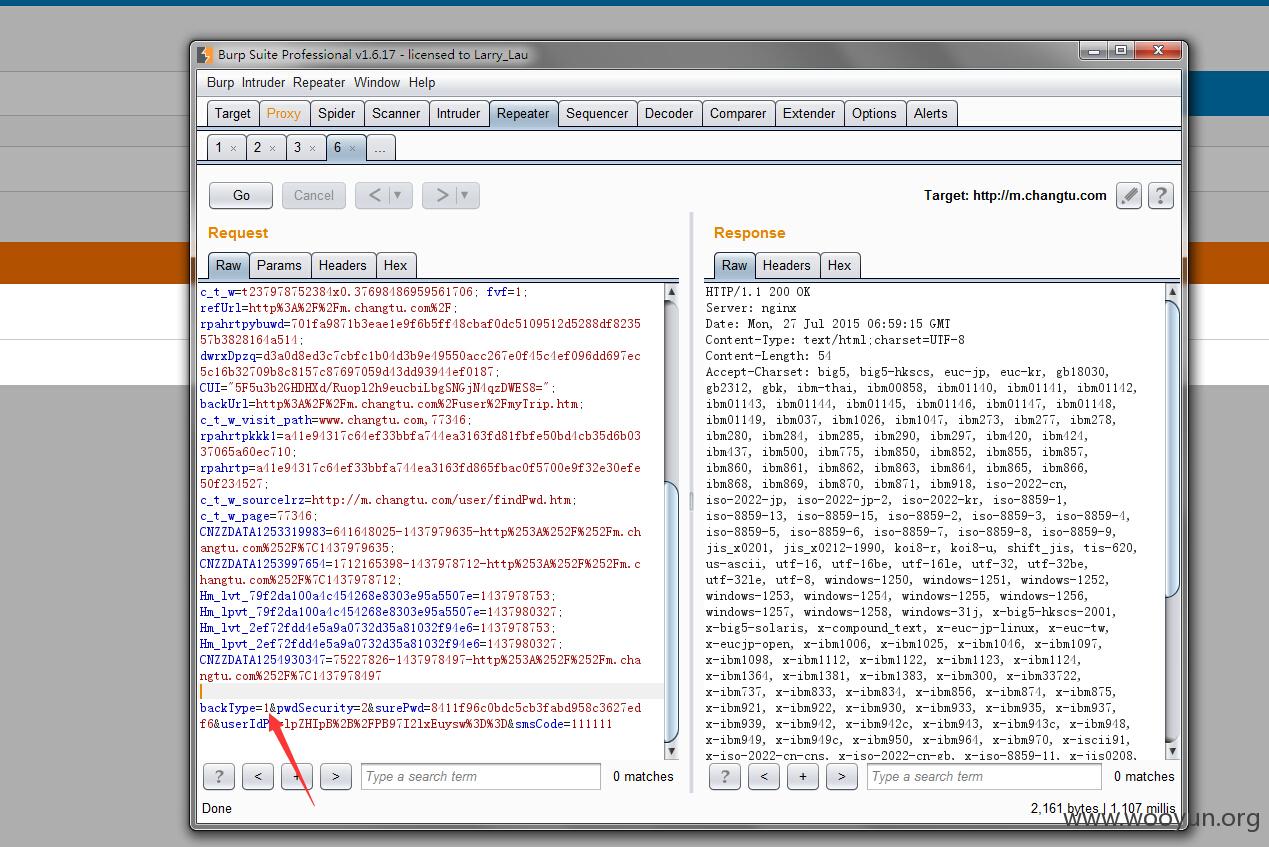Switch to the Options tab
Image resolution: width=1269 pixels, height=847 pixels.
click(874, 114)
